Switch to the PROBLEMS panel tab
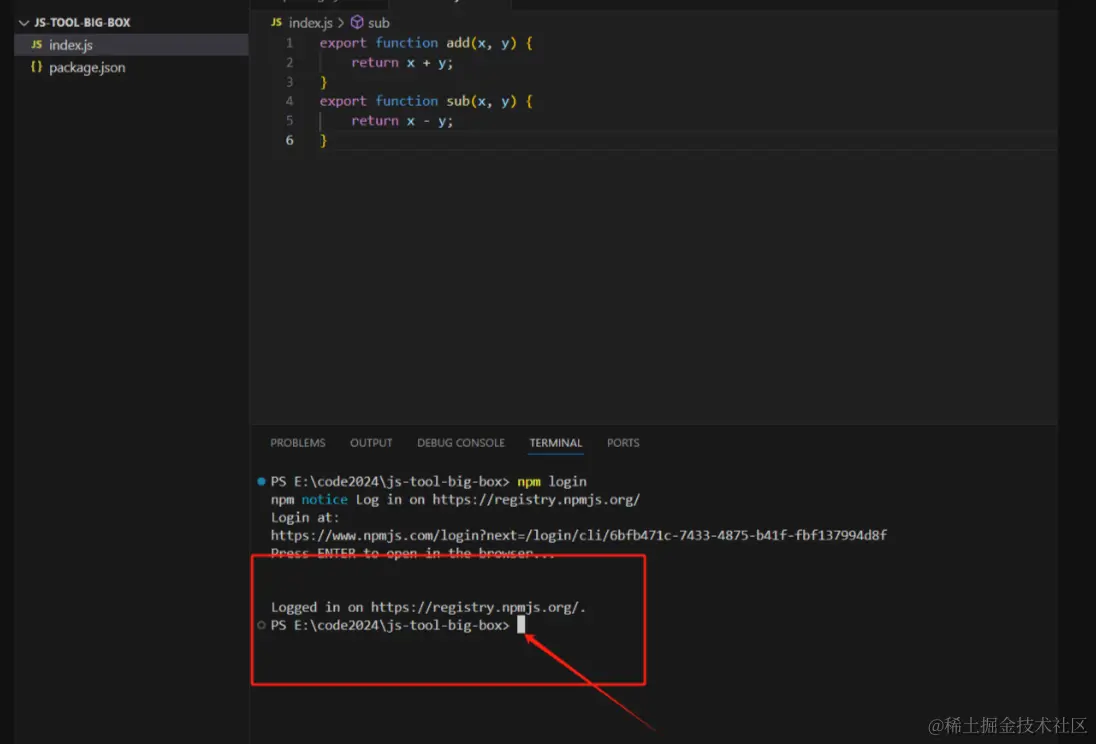This screenshot has width=1096, height=744. [x=298, y=443]
